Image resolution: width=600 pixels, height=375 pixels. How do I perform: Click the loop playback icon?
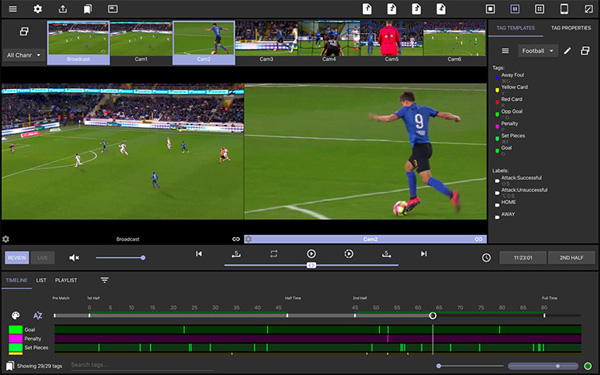[x=274, y=254]
